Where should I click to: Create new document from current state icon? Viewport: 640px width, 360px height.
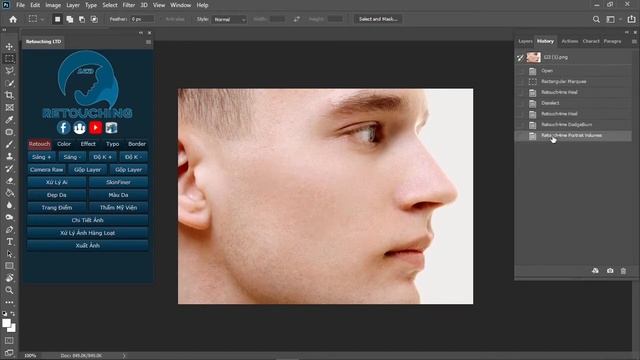click(596, 271)
